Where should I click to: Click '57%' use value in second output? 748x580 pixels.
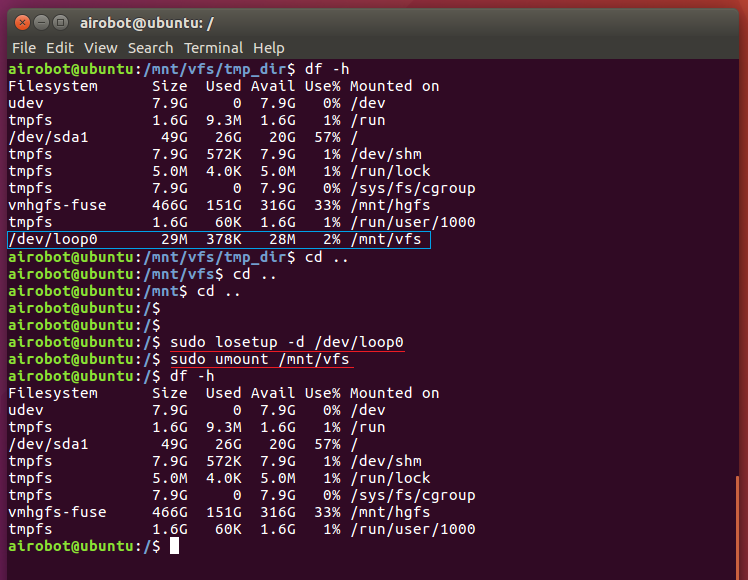[327, 444]
